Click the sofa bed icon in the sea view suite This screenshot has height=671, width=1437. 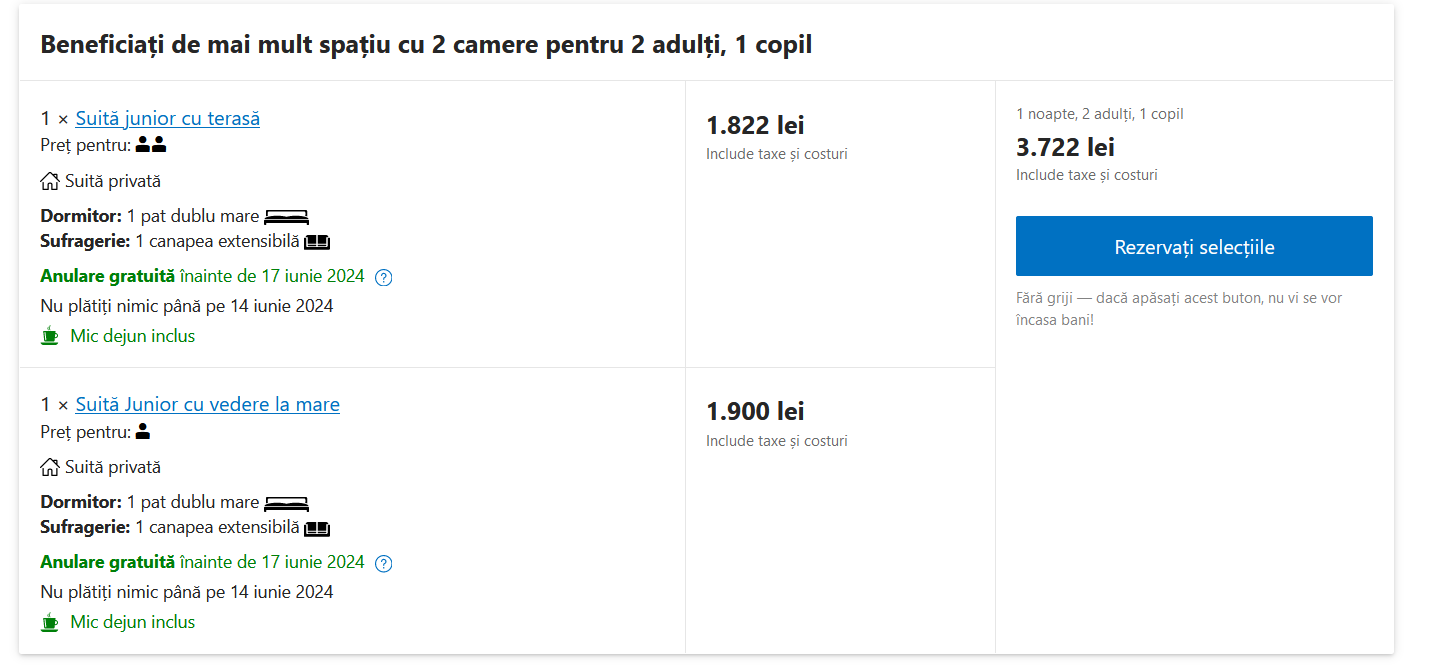pyautogui.click(x=317, y=528)
